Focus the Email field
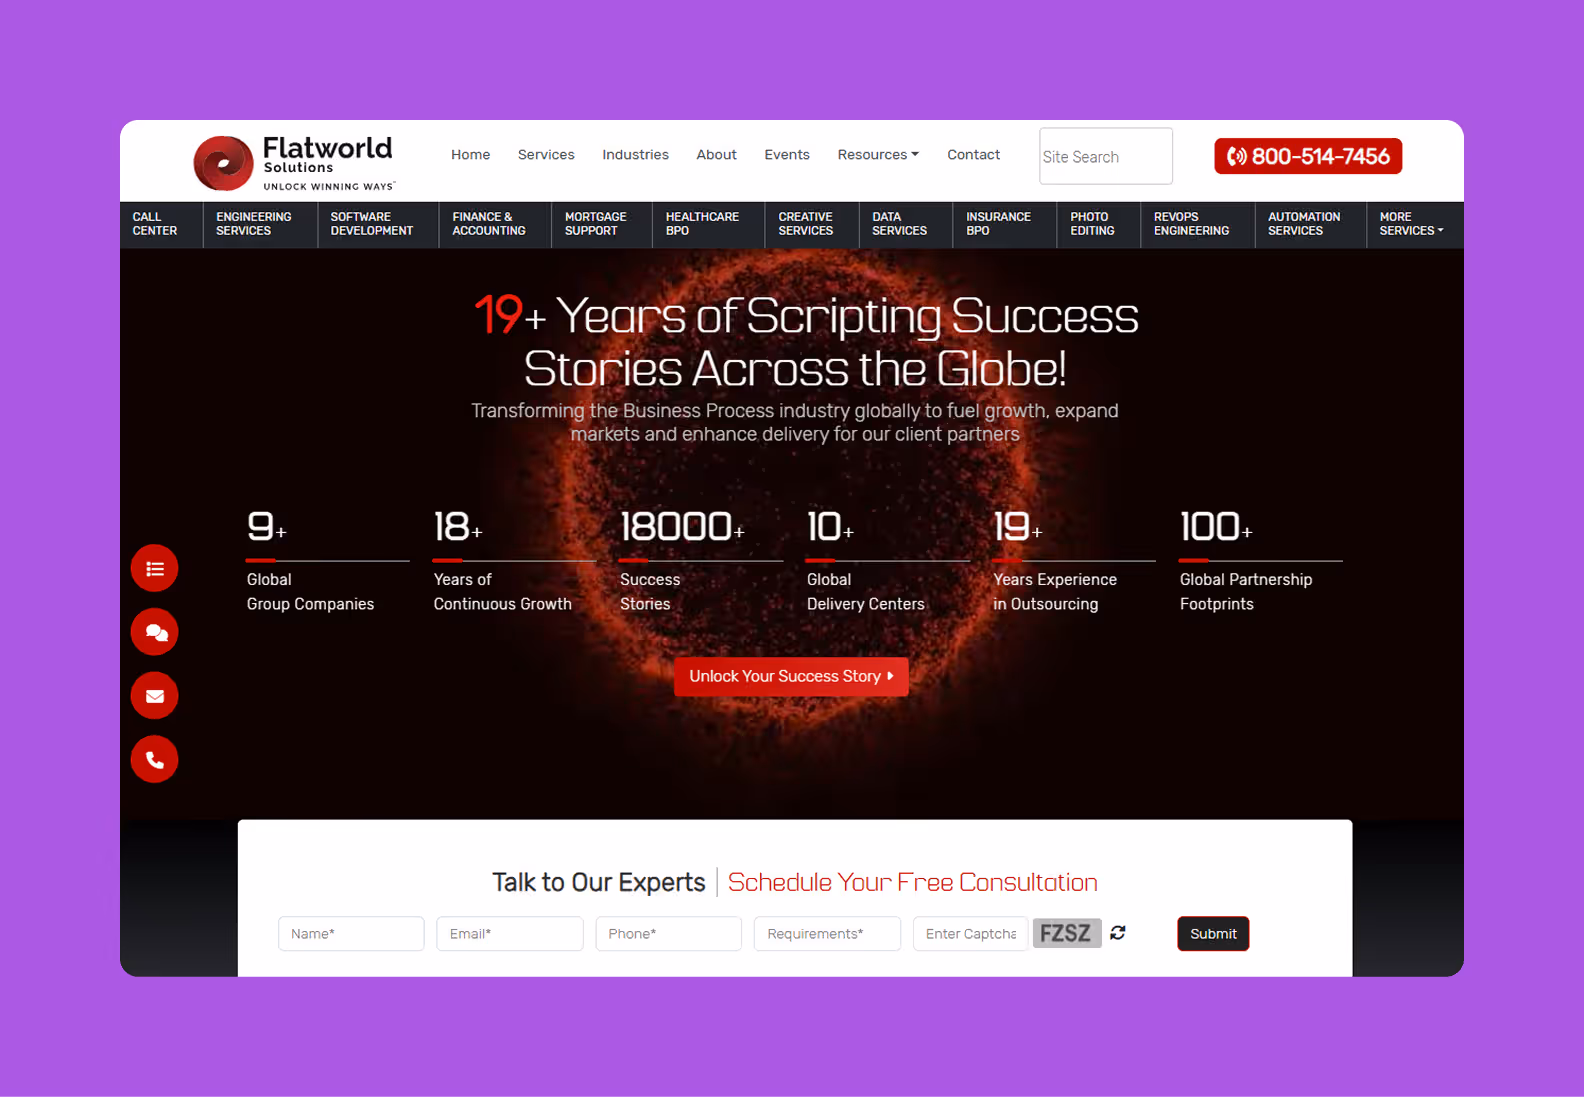 pos(510,934)
